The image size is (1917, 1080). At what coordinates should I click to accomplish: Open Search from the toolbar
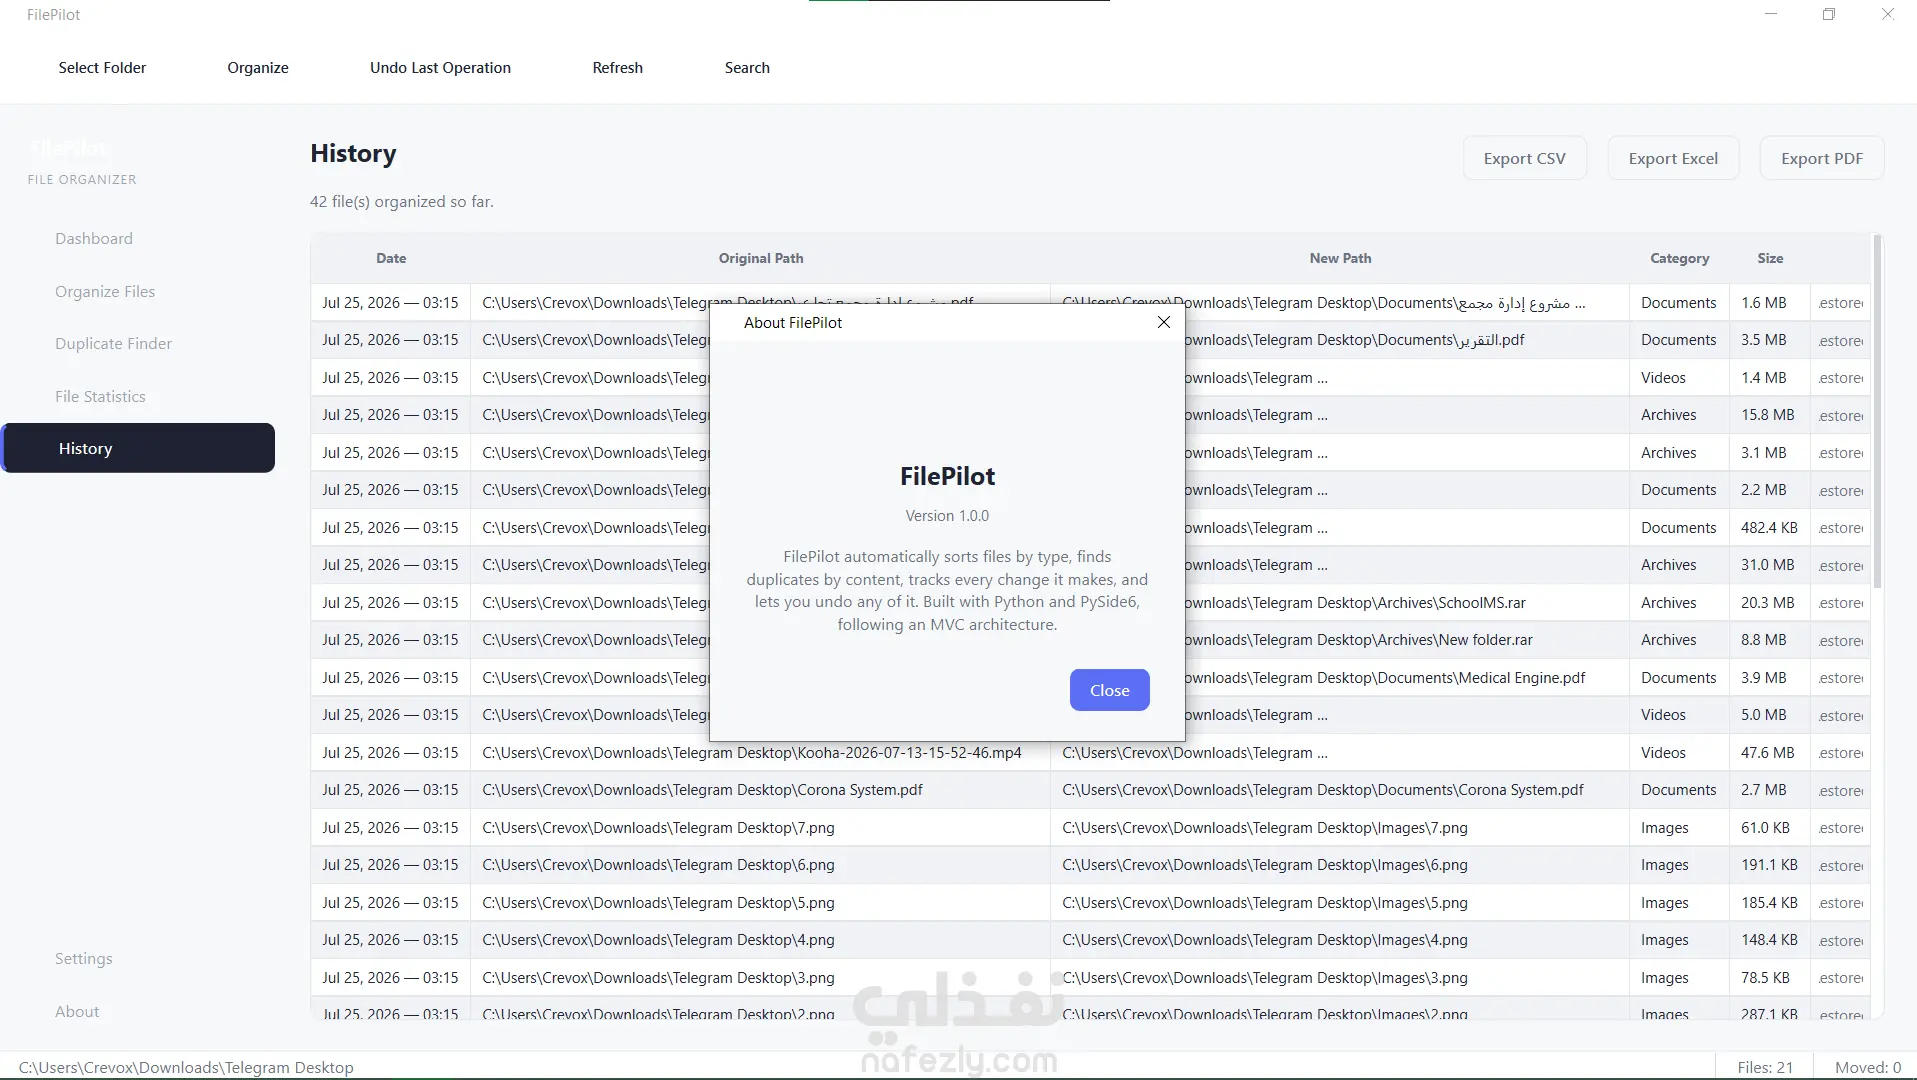tap(747, 68)
